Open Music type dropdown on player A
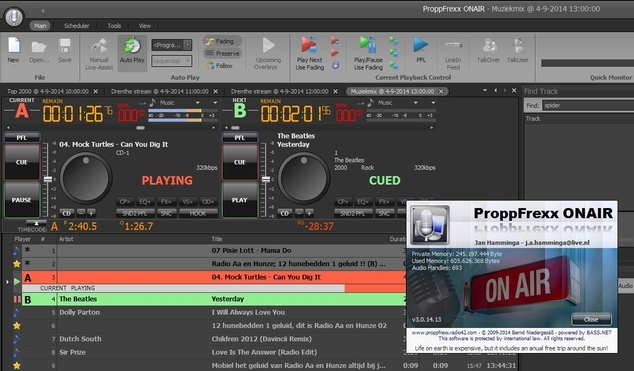 (198, 103)
